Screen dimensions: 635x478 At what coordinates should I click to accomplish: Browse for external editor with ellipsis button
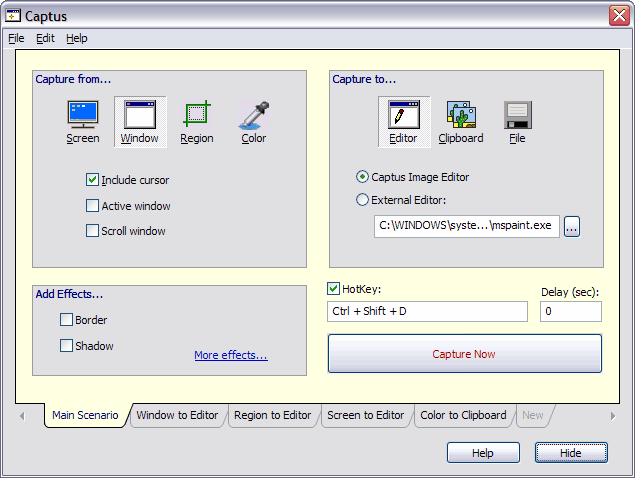571,226
